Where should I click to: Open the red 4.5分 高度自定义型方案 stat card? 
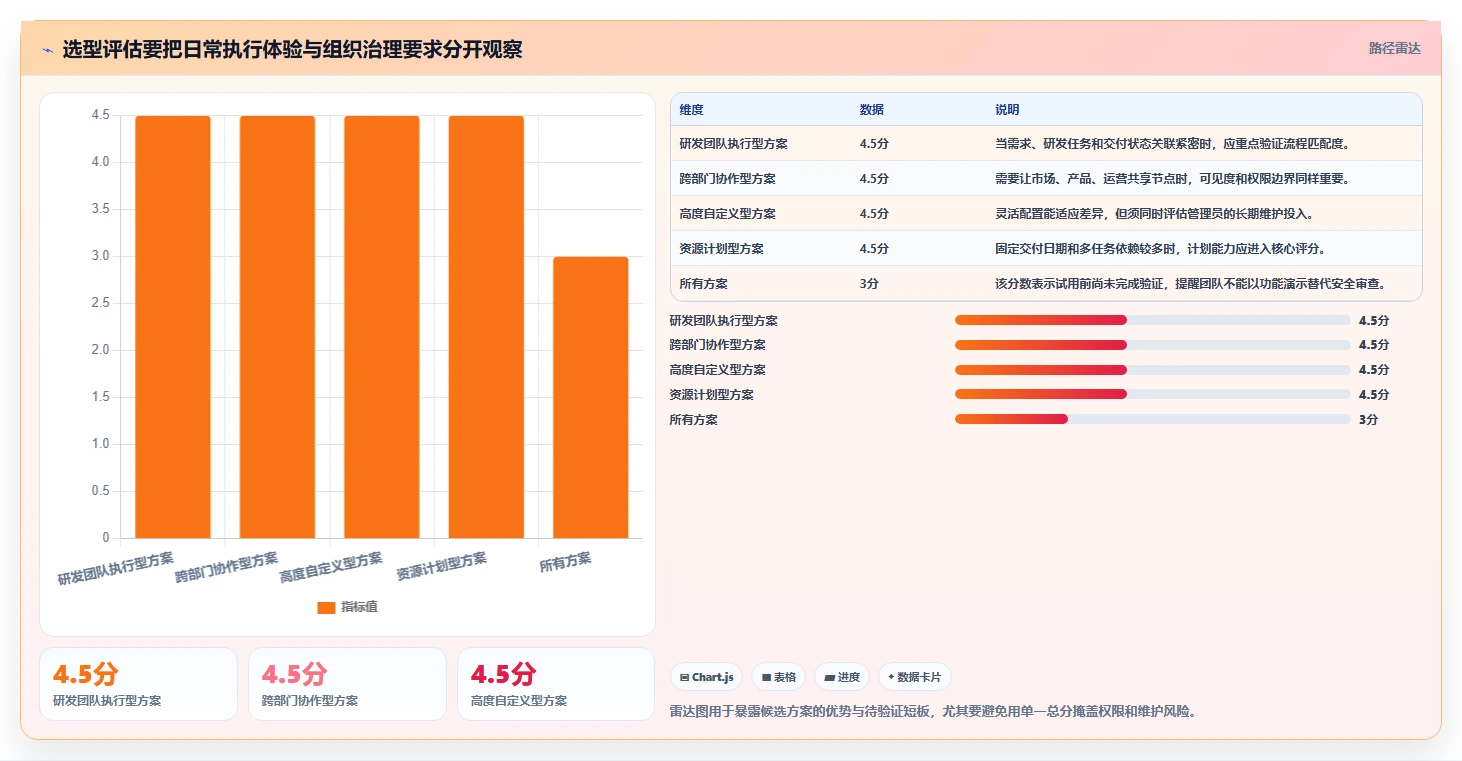click(x=556, y=684)
